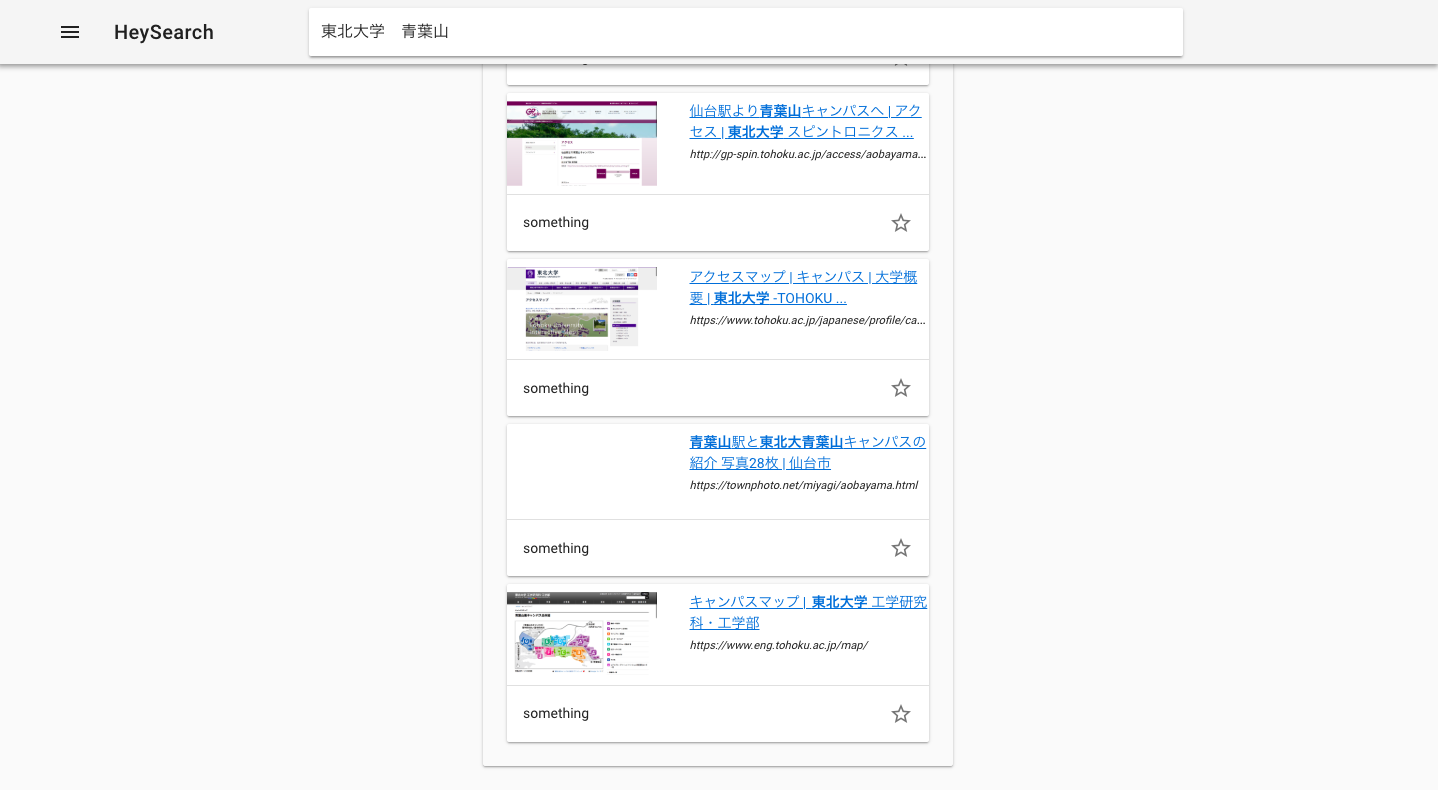The width and height of the screenshot is (1438, 790).
Task: Open the 青葉山駅と東北大青葉山キャンパスの紹介 link
Action: click(808, 452)
